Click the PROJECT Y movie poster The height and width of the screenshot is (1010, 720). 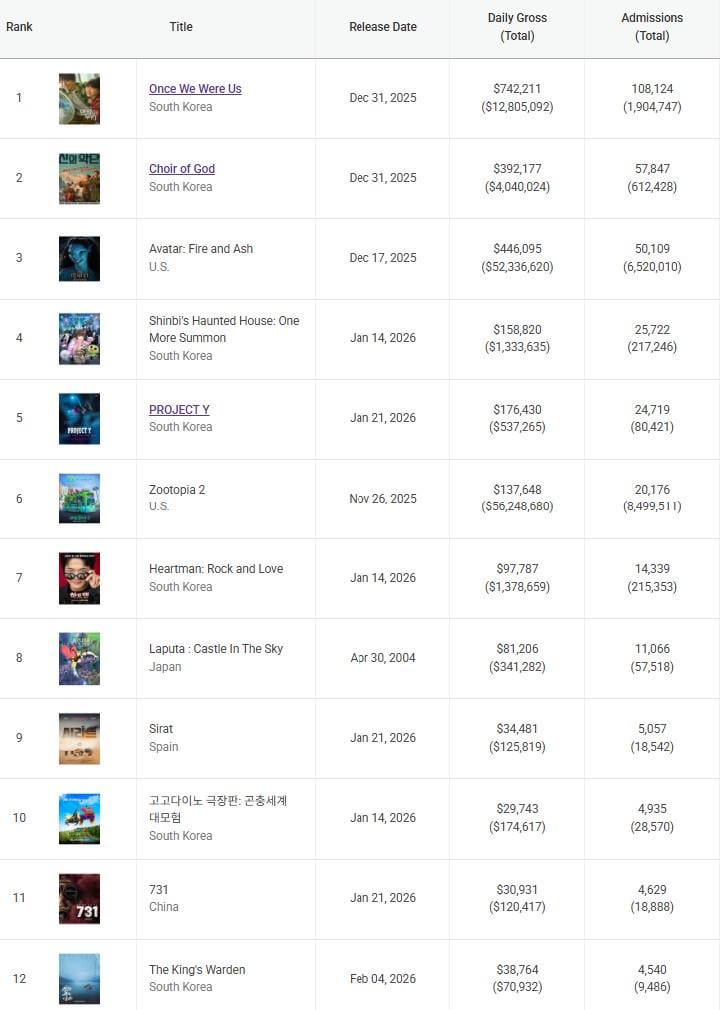79,418
